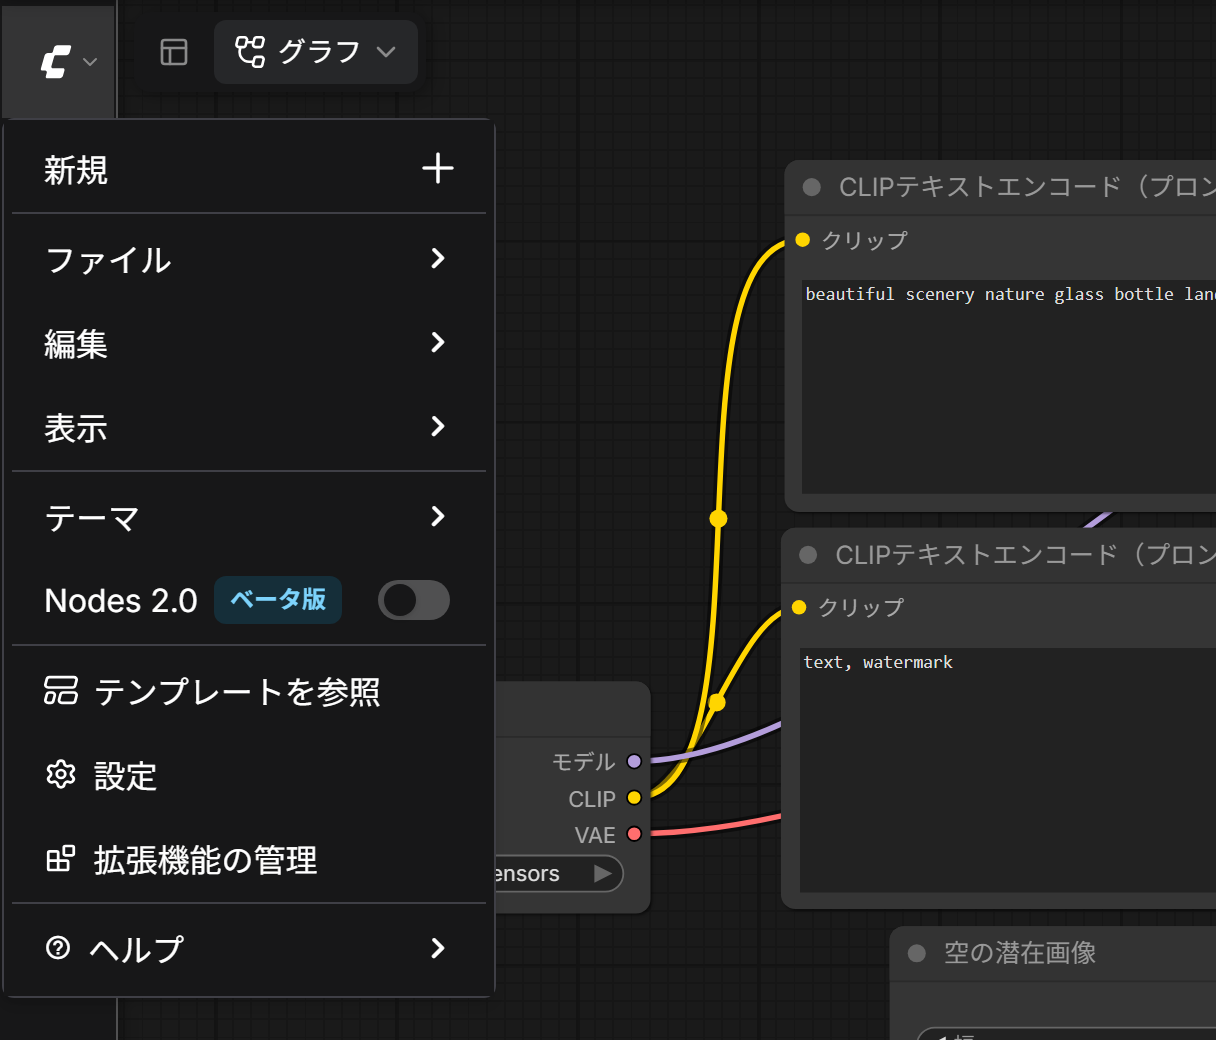Click the lower yellow link midpoint dot
Screen dimensions: 1216x1040
click(x=717, y=703)
